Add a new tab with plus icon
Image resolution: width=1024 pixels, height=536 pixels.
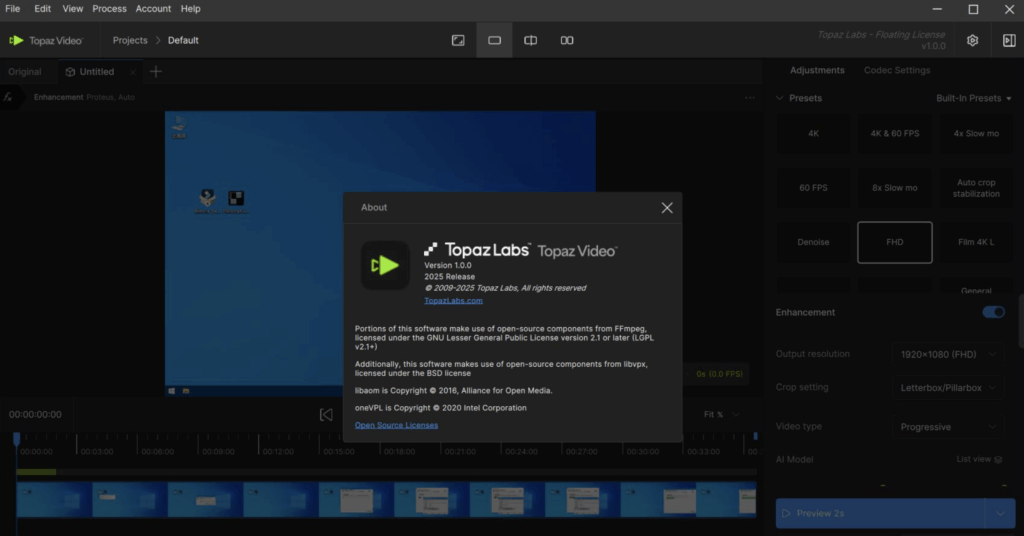pyautogui.click(x=155, y=72)
